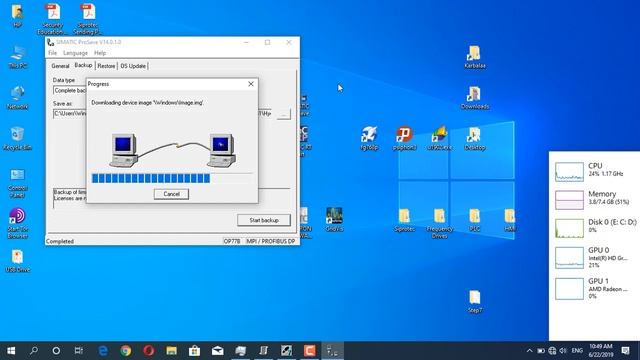Open the notification Action Center
This screenshot has width=640, height=360.
(625, 351)
